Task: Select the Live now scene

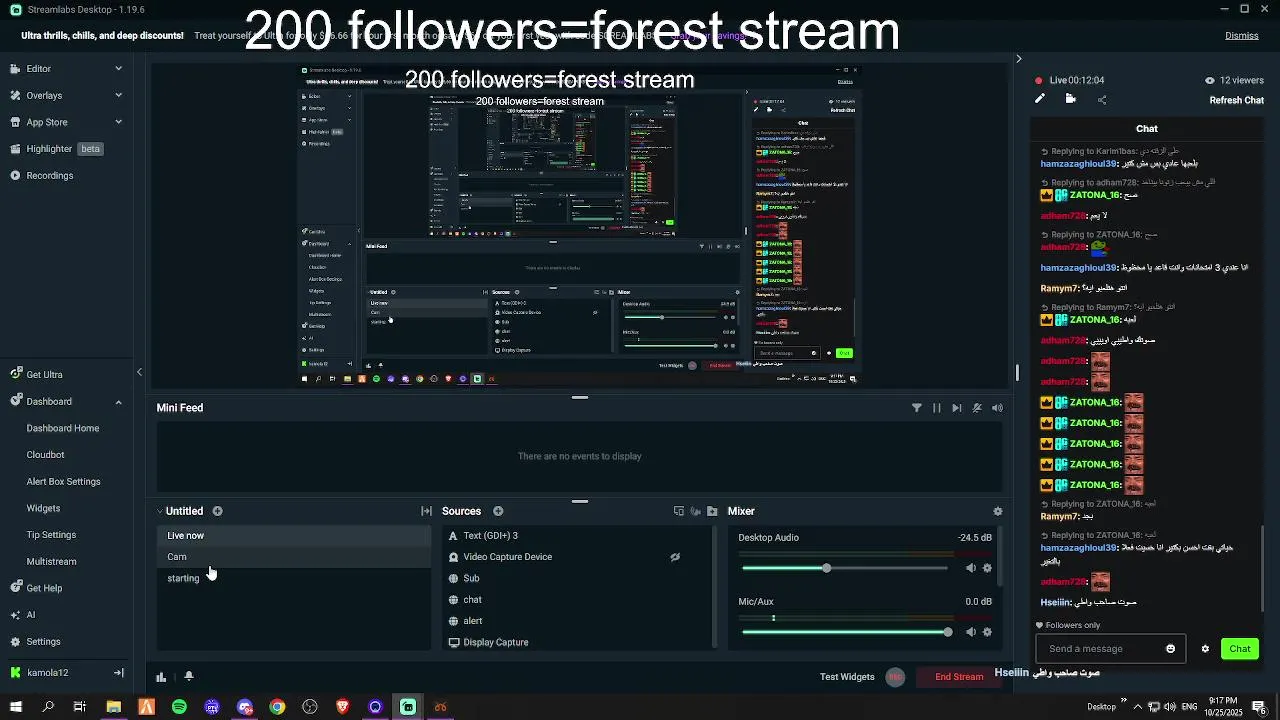Action: [295, 536]
